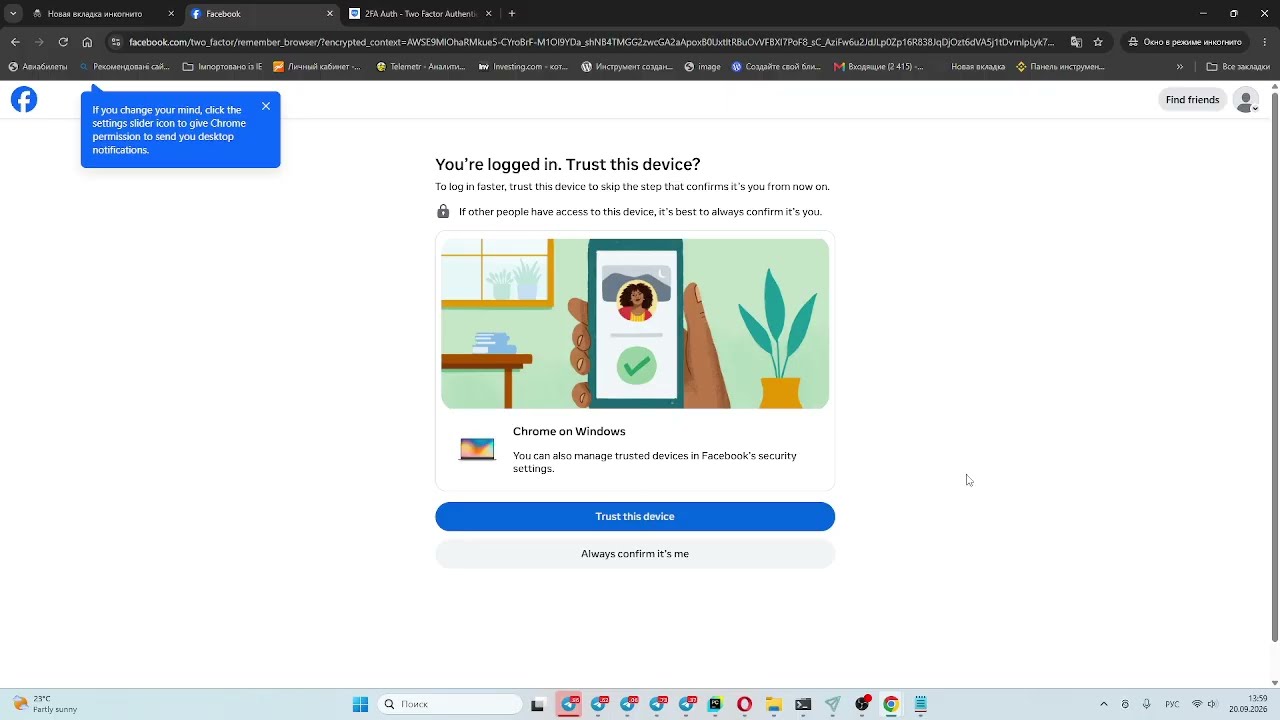
Task: Open Investing.com bookmark
Action: click(523, 67)
